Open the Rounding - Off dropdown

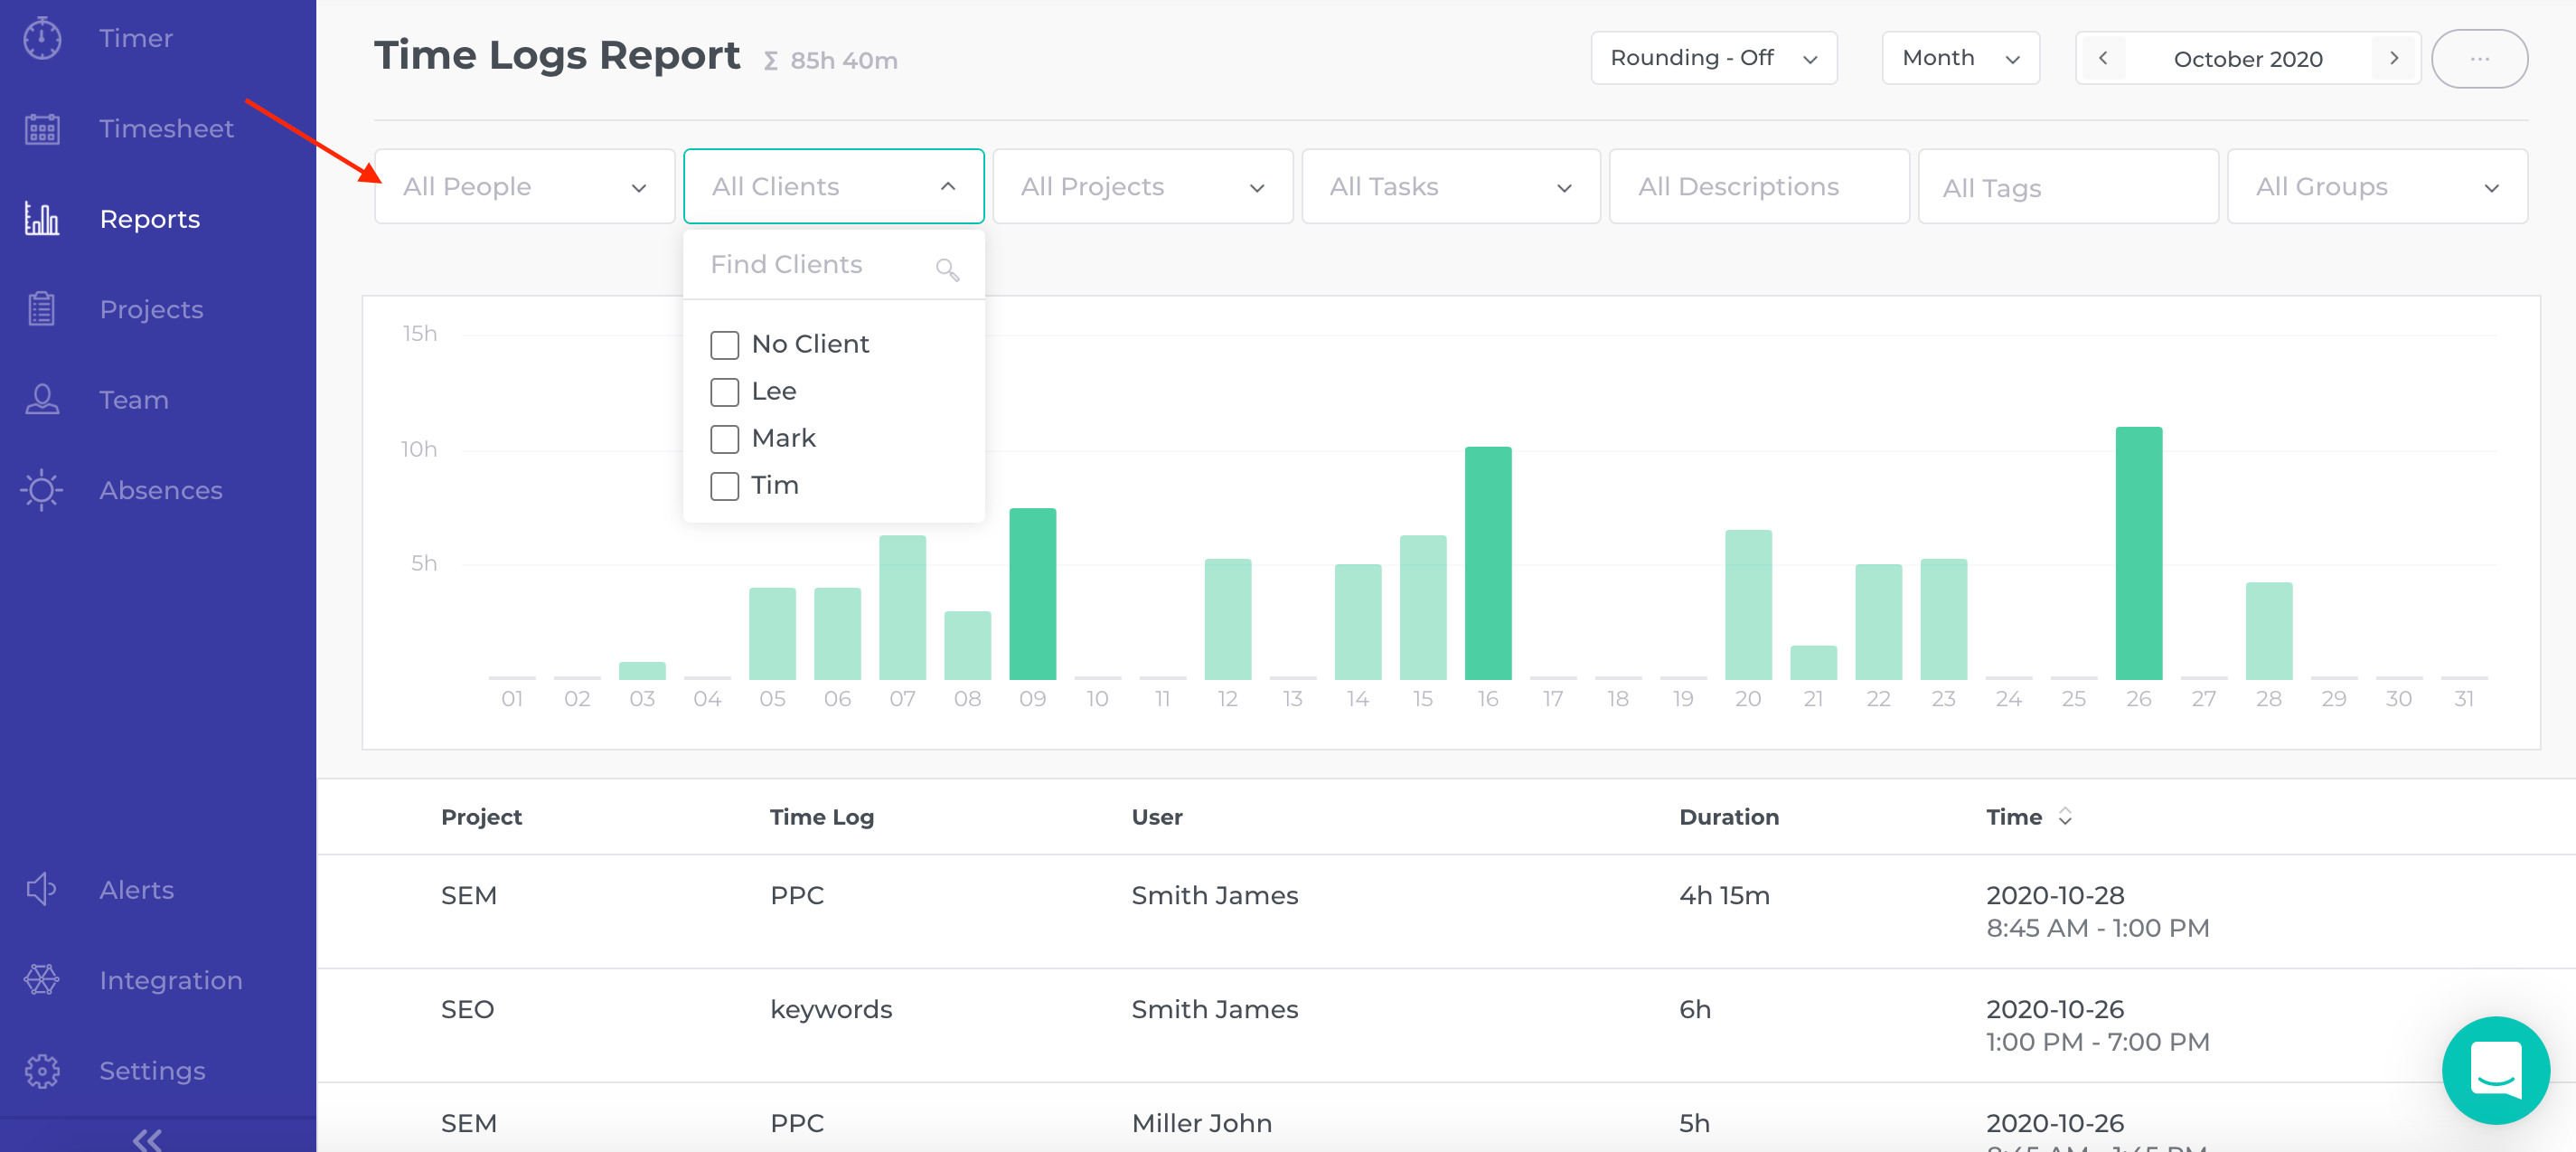(x=1713, y=58)
